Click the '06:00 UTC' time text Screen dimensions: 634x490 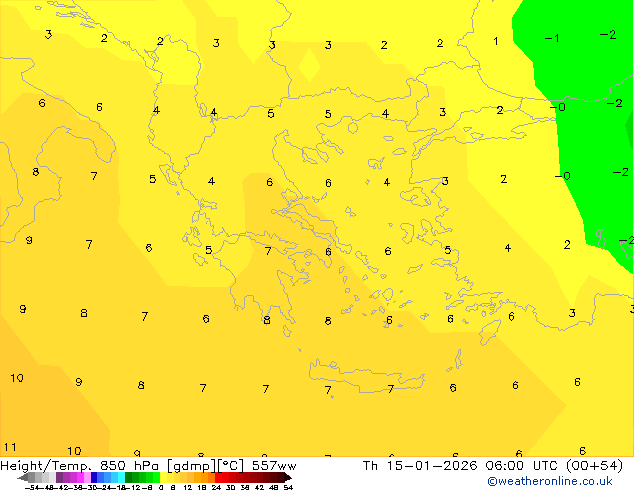[x=523, y=466]
